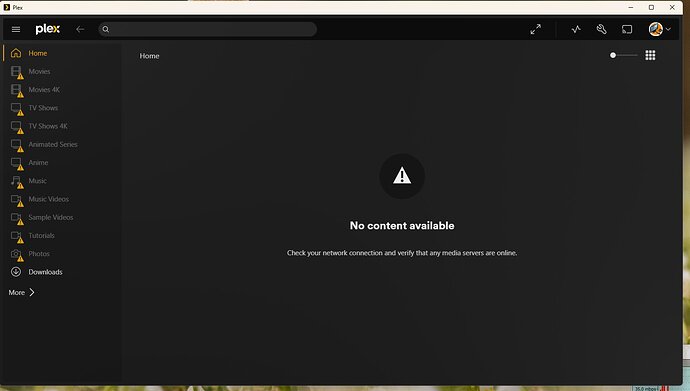Click the TV Shows monitor icon
This screenshot has height=391, width=690.
(16, 108)
